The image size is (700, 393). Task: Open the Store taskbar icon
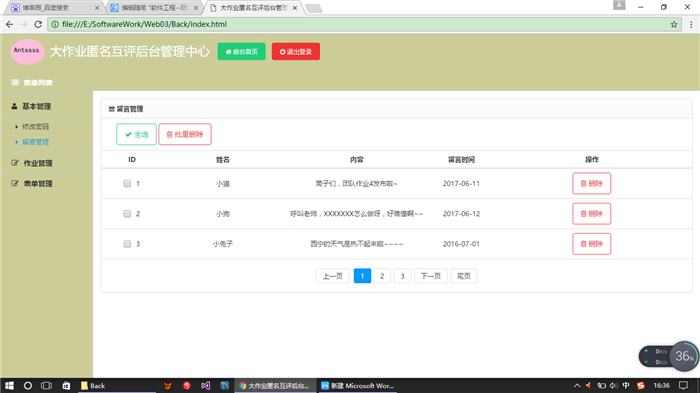[66, 385]
